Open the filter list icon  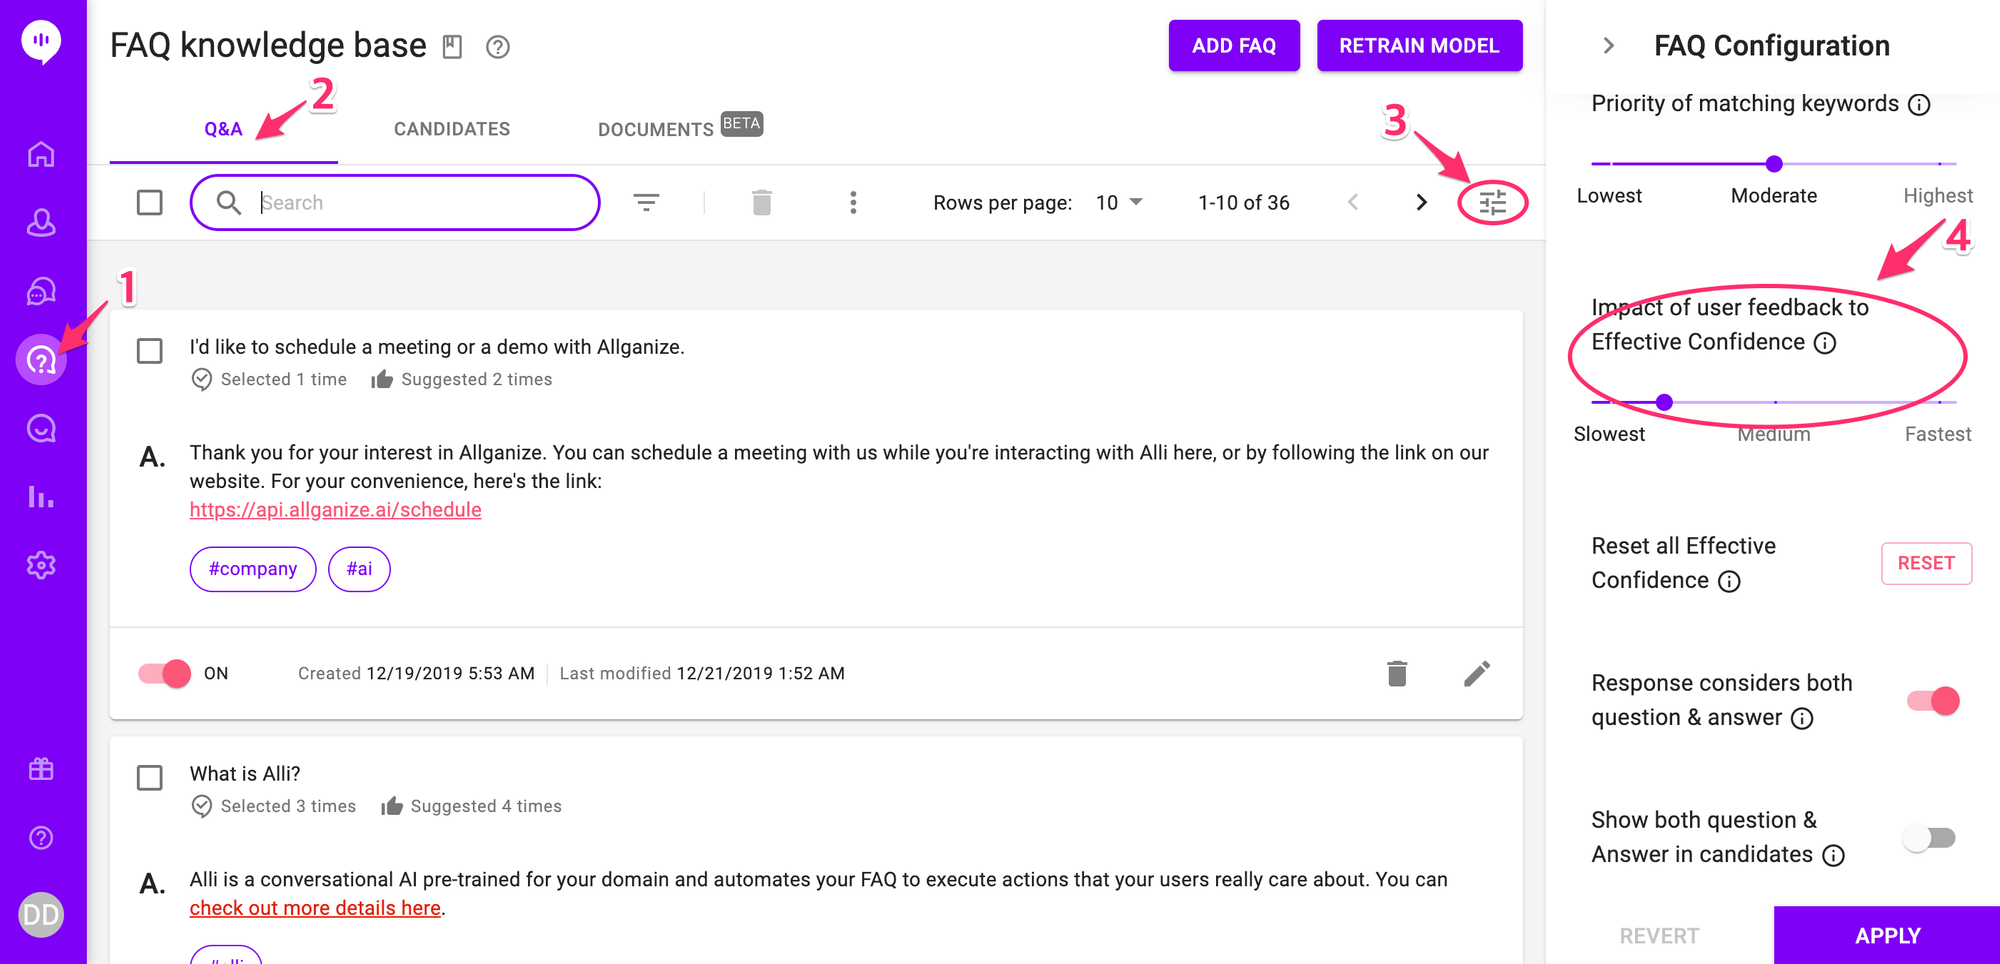[x=646, y=203]
